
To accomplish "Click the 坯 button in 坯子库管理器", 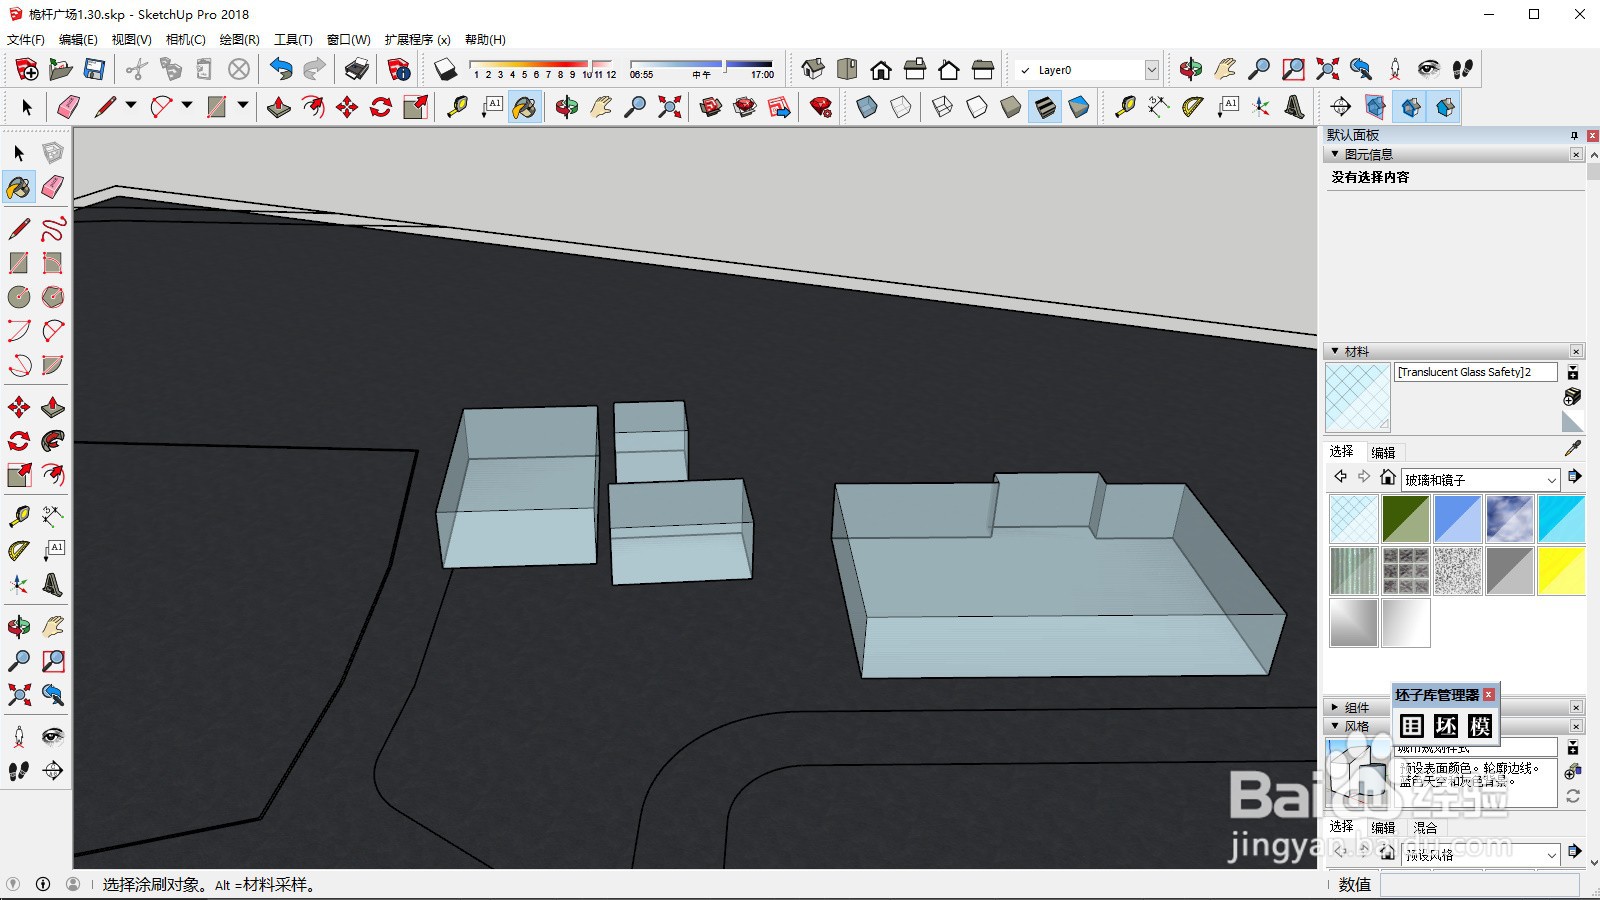I will tap(1446, 726).
